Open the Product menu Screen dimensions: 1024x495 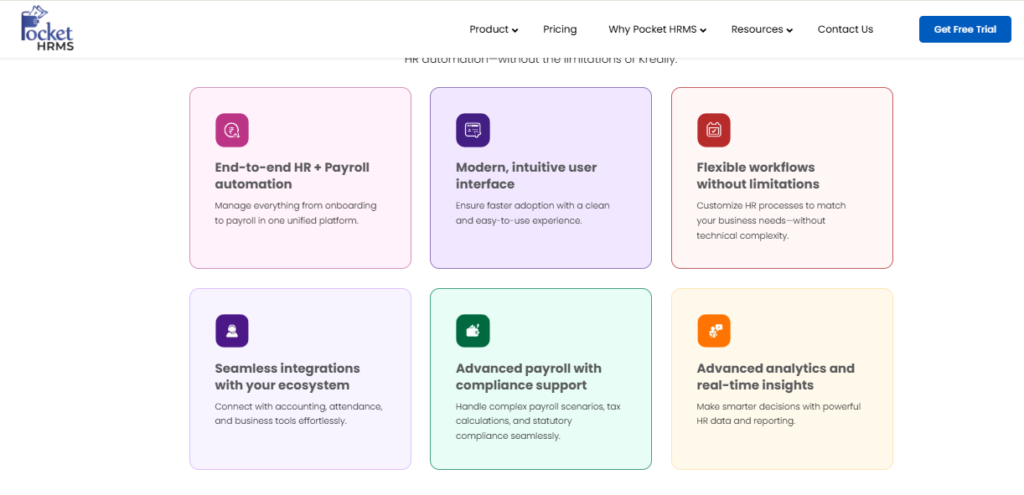pyautogui.click(x=489, y=29)
